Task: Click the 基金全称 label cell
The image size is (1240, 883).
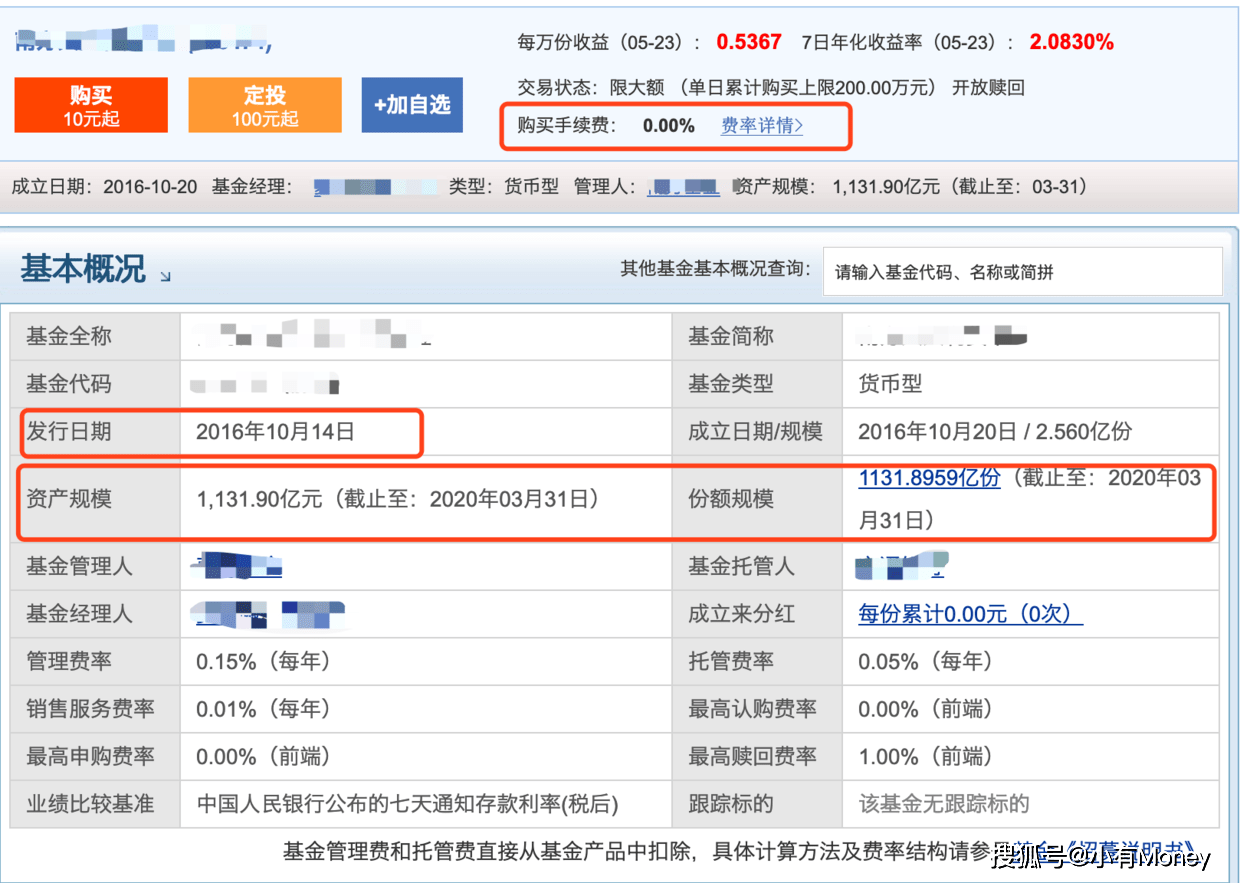Action: tap(95, 337)
